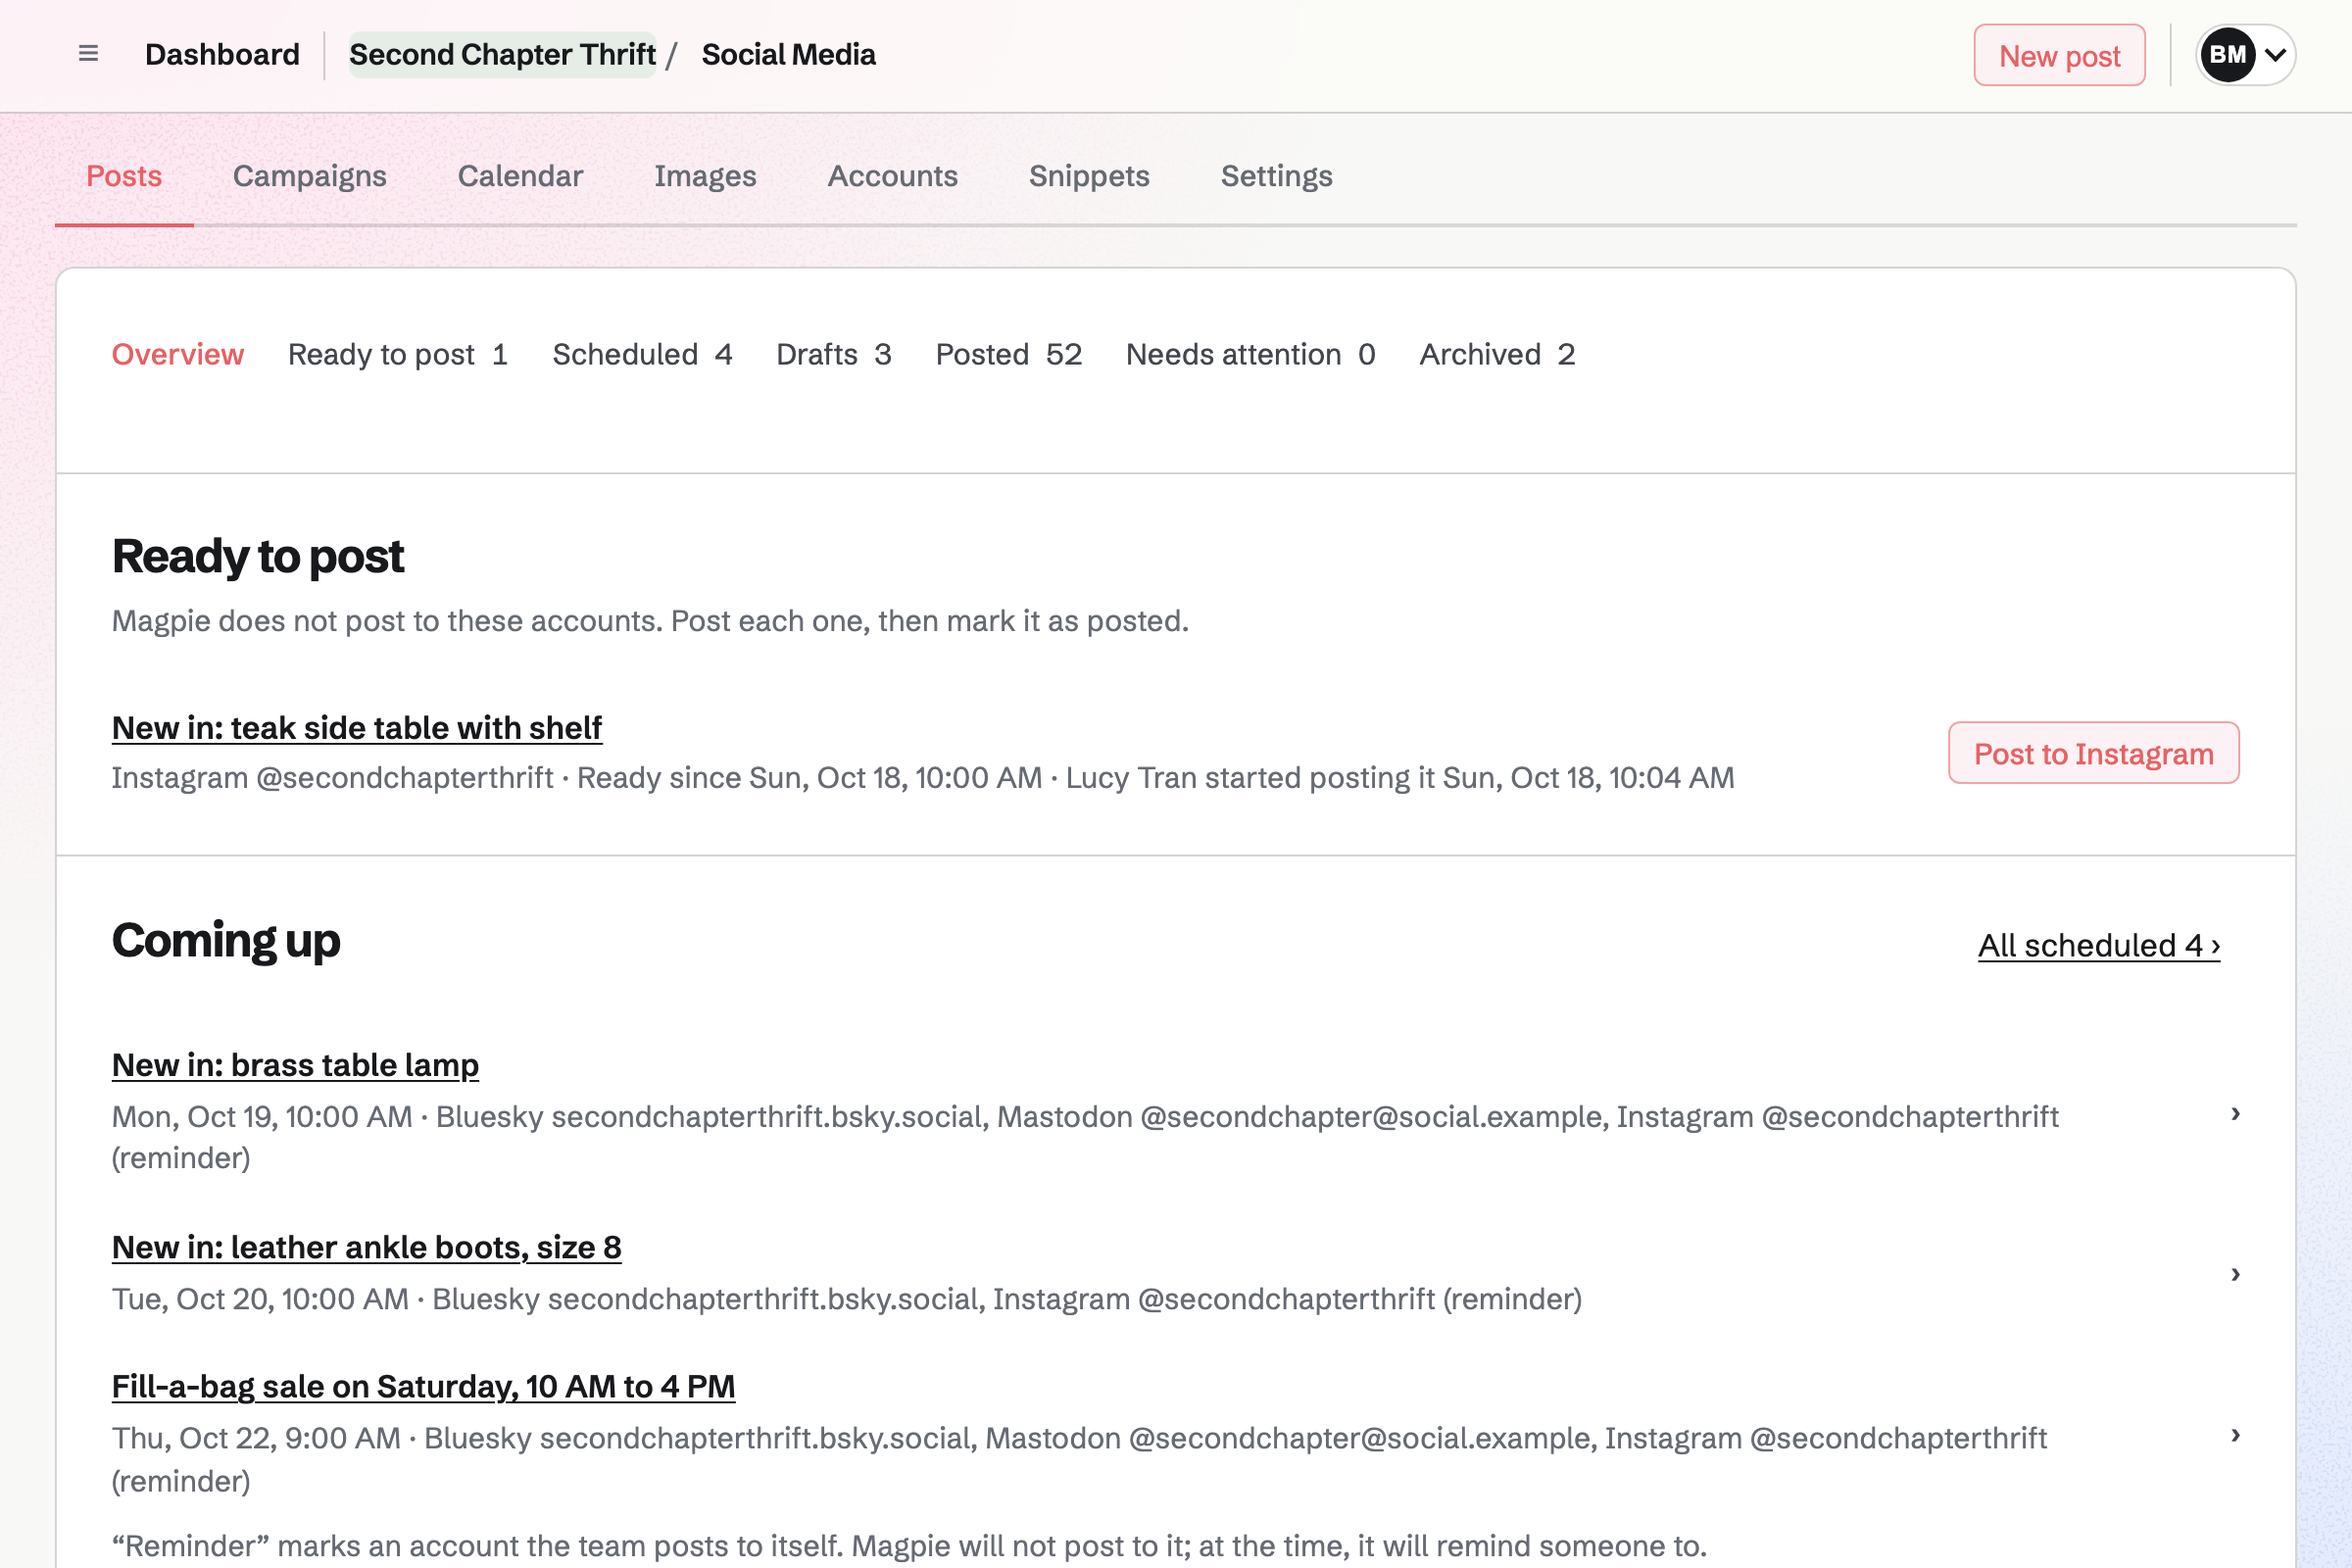Open leather ankle boots, size 8 post

(367, 1246)
